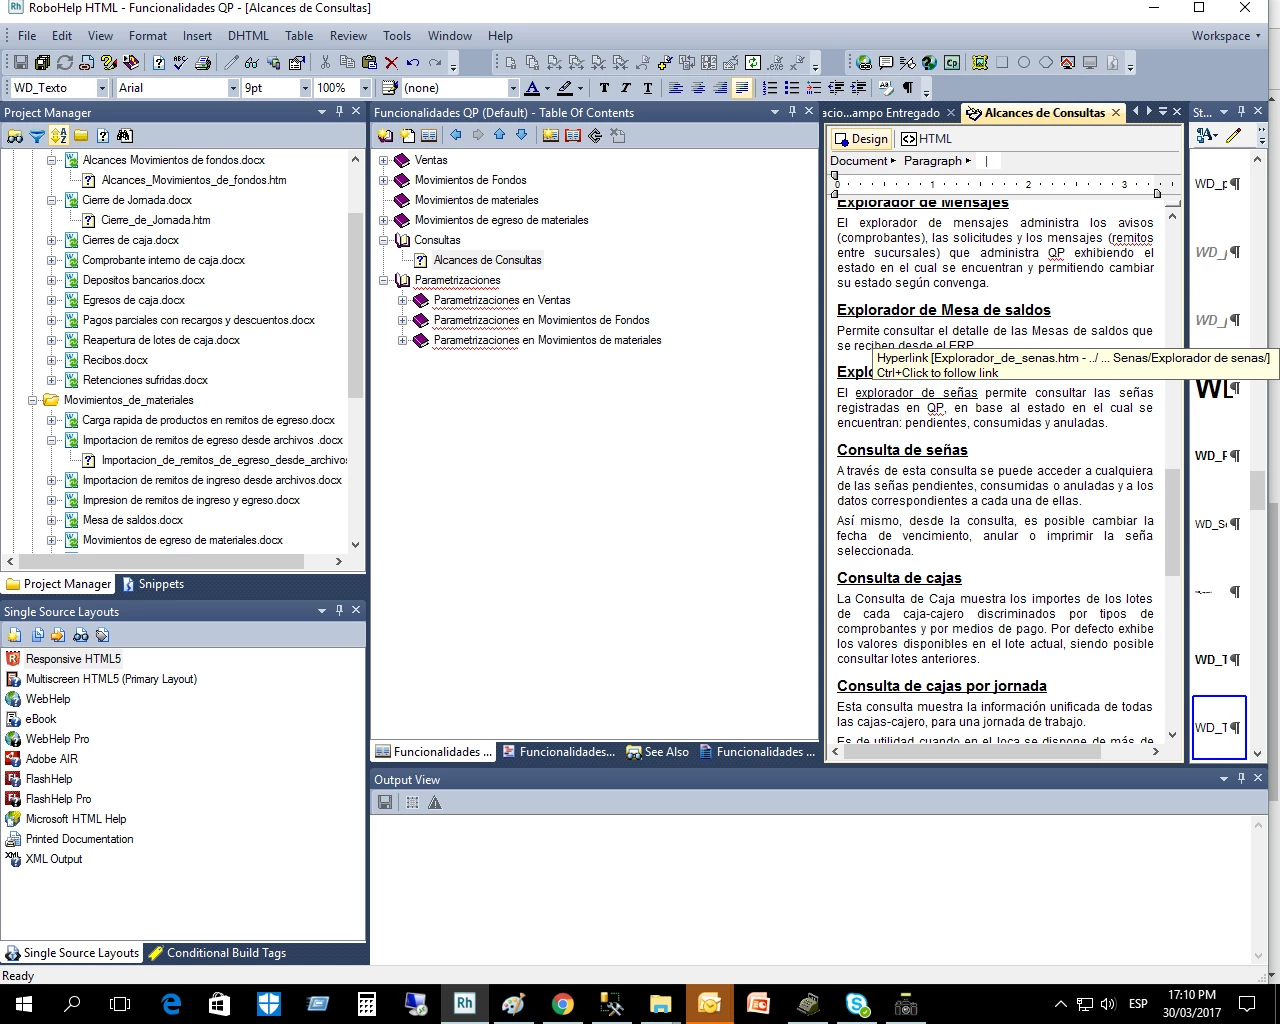Viewport: 1280px width, 1024px height.
Task: Click the Filter funnel icon in Project Manager
Action: tap(37, 136)
